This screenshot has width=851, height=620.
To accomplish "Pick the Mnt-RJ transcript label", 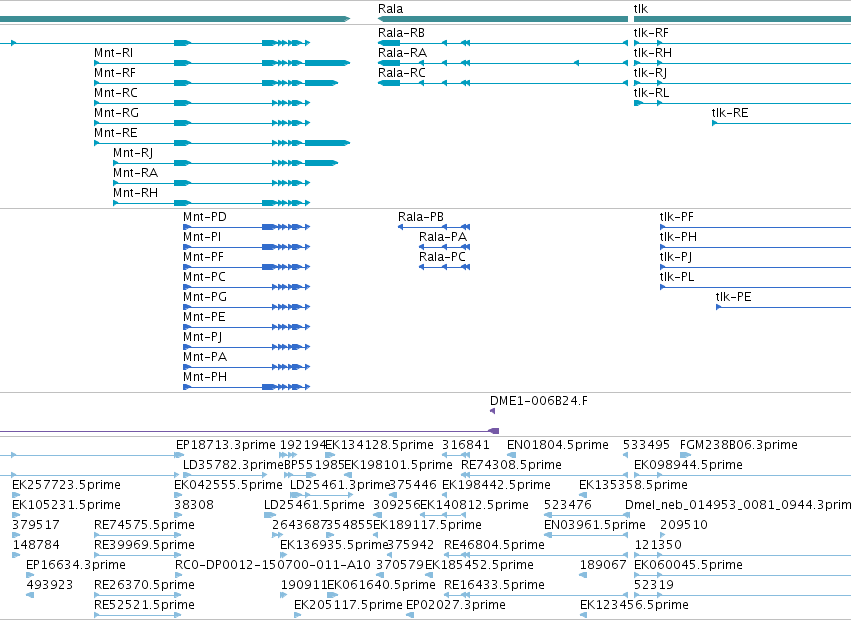I will pyautogui.click(x=133, y=153).
